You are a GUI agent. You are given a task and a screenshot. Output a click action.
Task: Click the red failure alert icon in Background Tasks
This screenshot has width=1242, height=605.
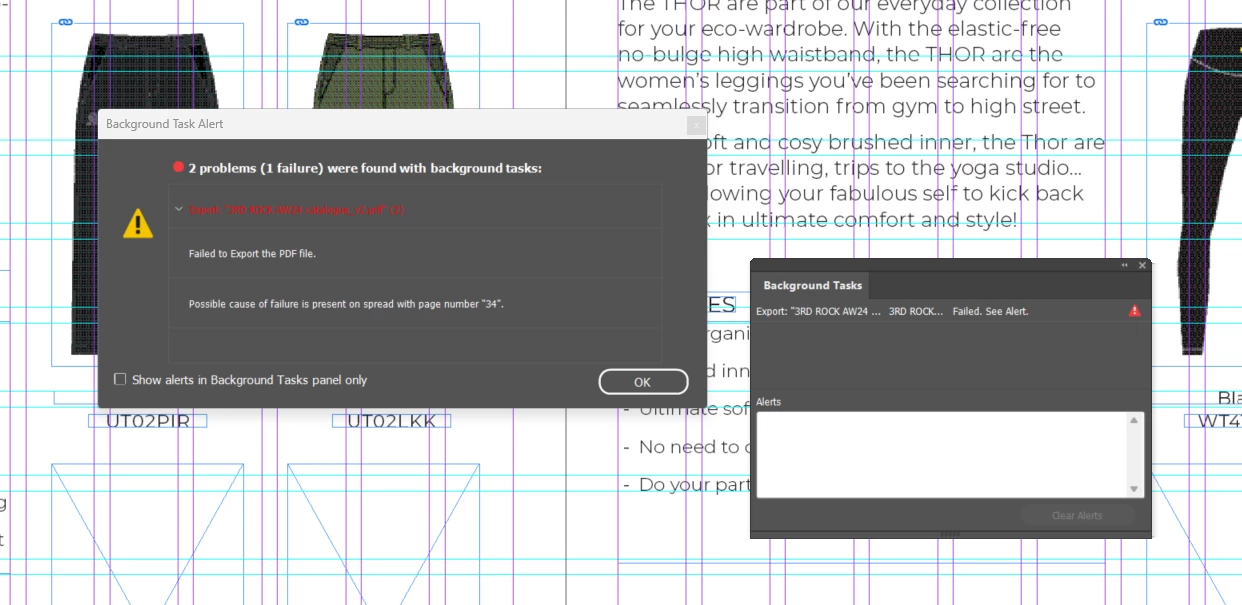(x=1134, y=311)
